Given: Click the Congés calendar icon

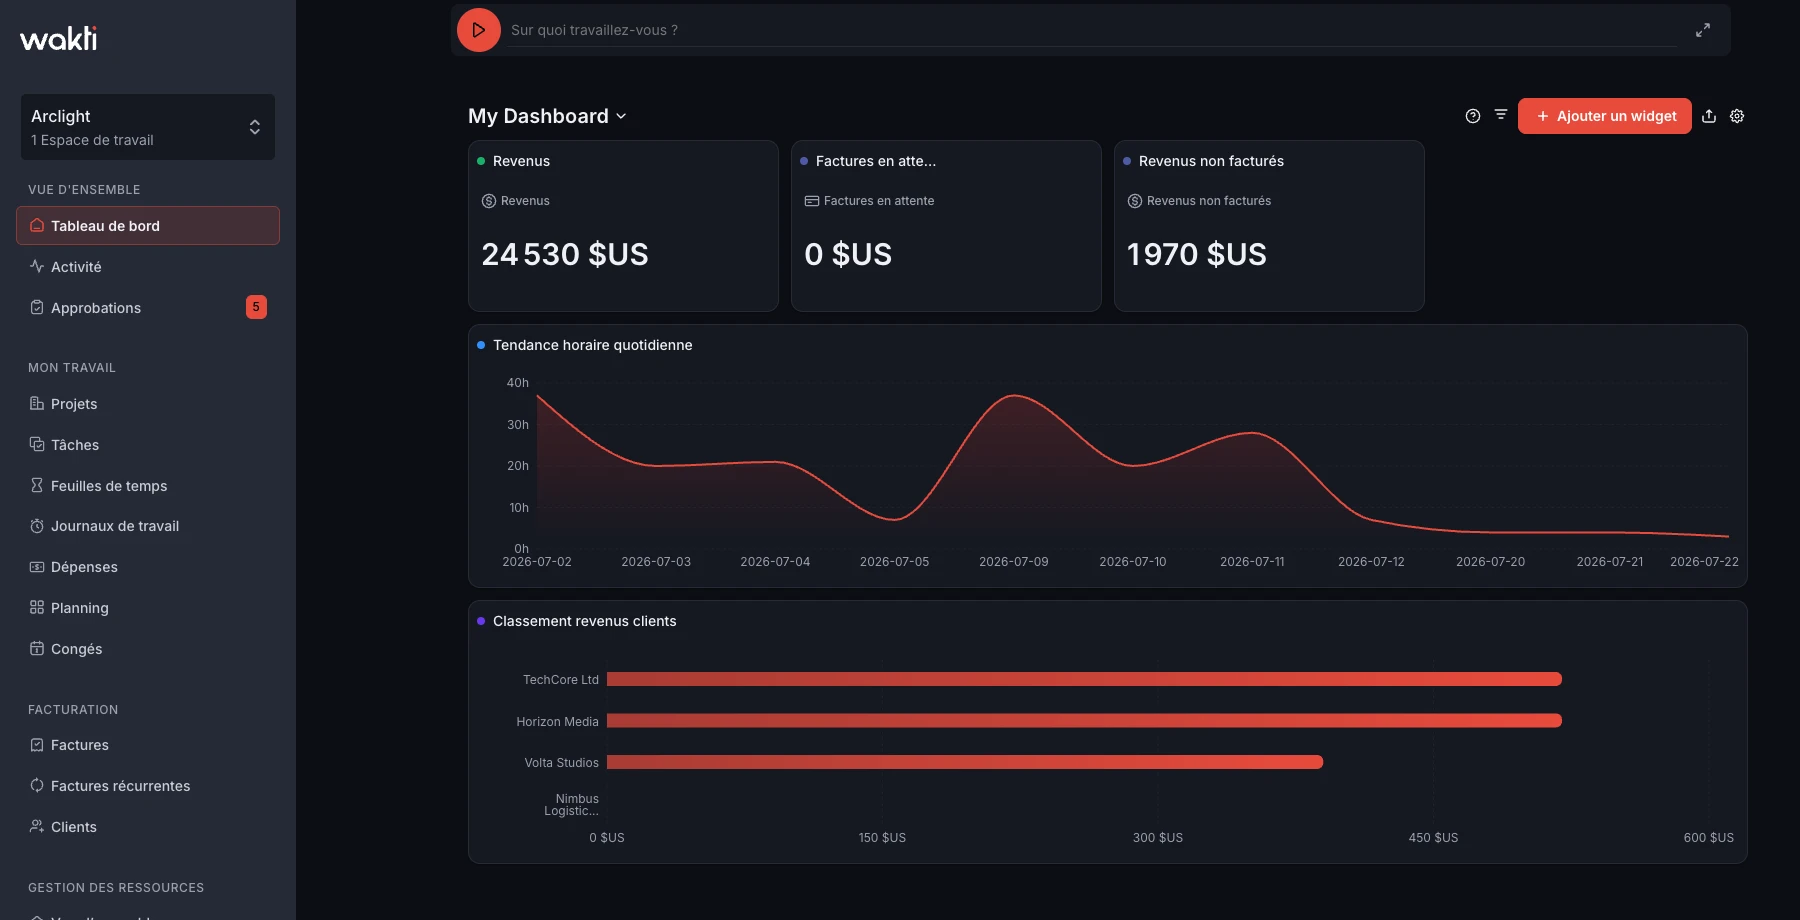Looking at the screenshot, I should tap(37, 648).
